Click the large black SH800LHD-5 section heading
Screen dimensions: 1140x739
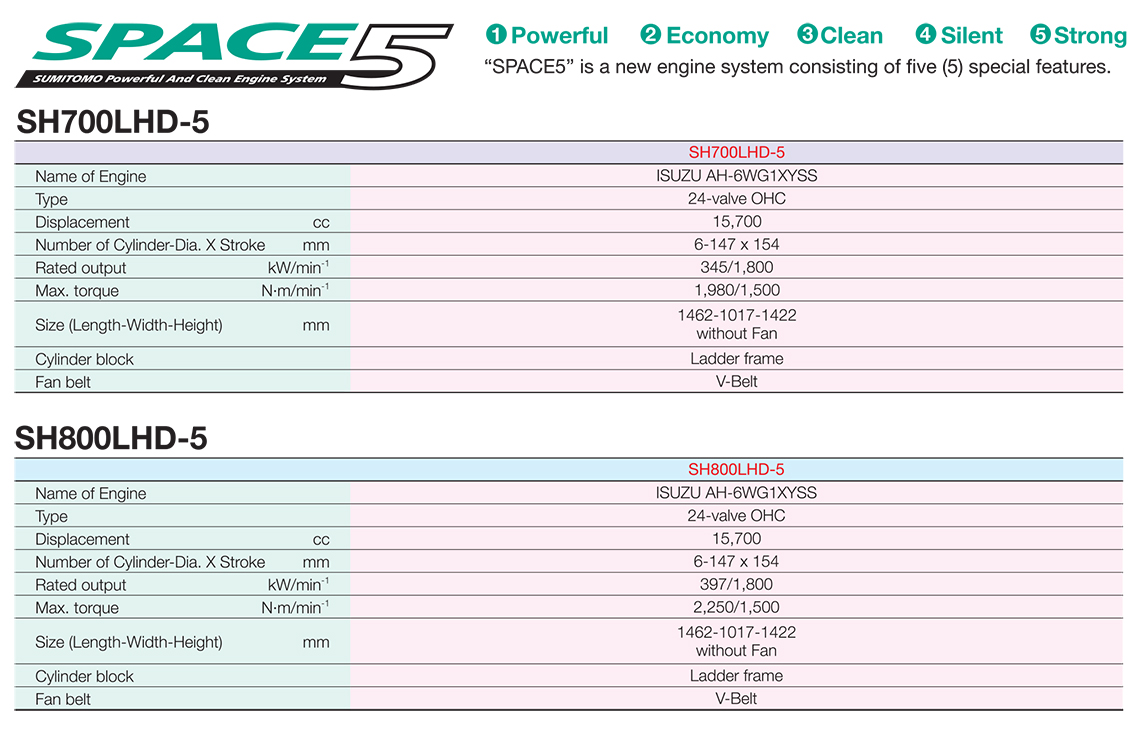pos(112,438)
